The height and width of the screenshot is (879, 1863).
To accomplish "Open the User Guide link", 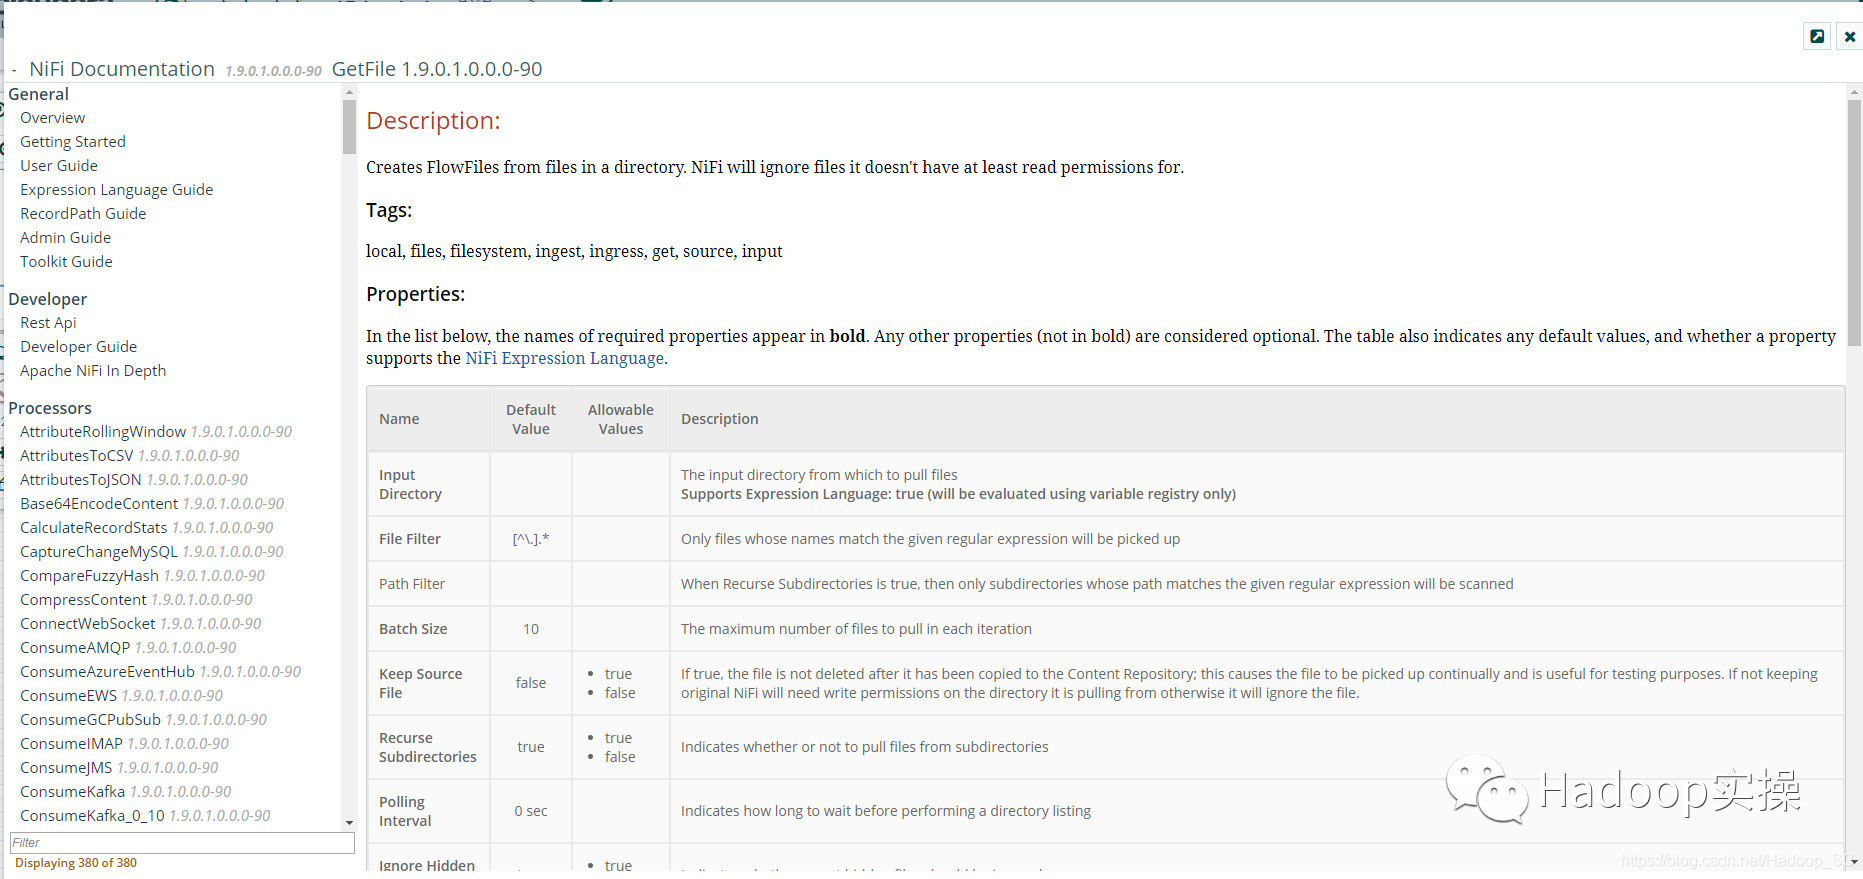I will pyautogui.click(x=59, y=166).
